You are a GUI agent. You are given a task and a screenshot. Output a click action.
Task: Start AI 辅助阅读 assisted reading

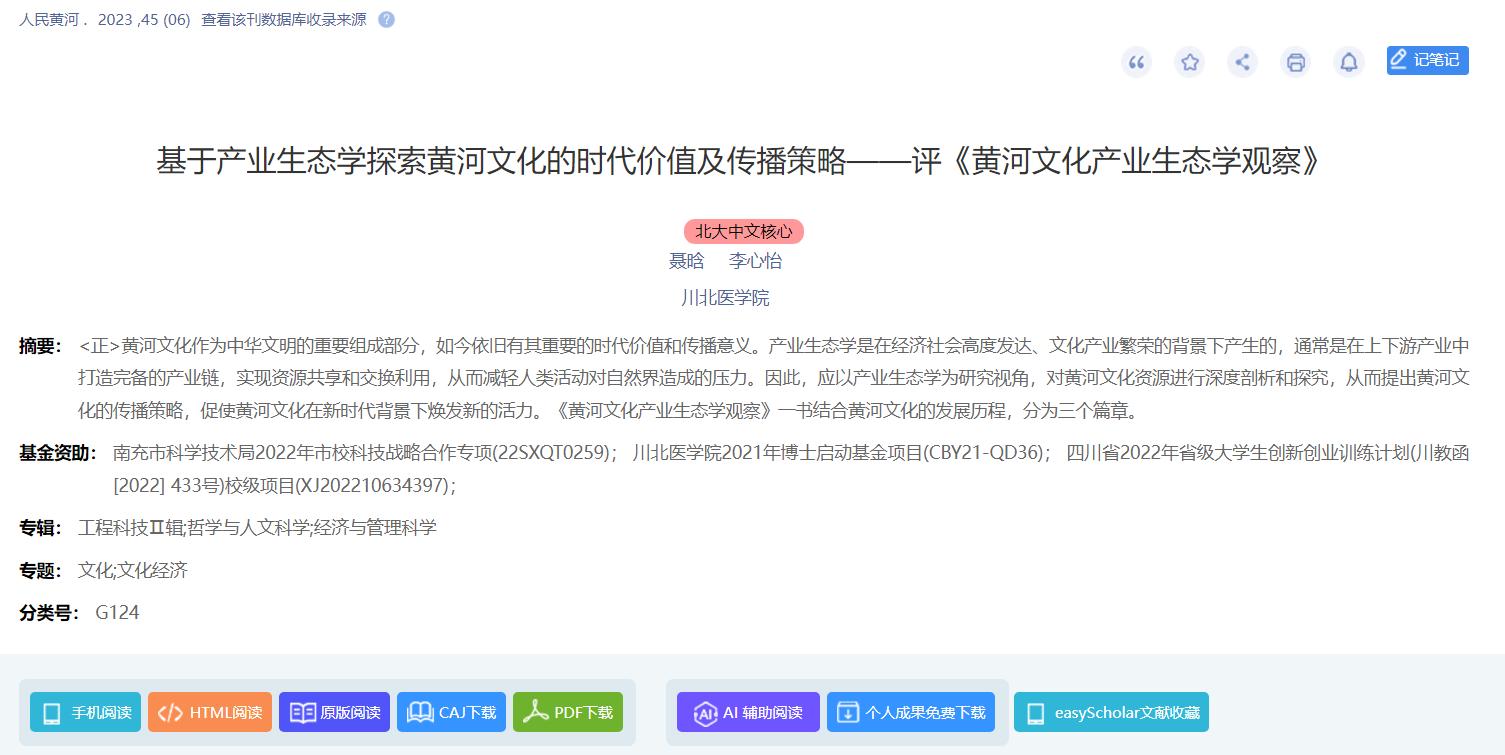pyautogui.click(x=748, y=712)
